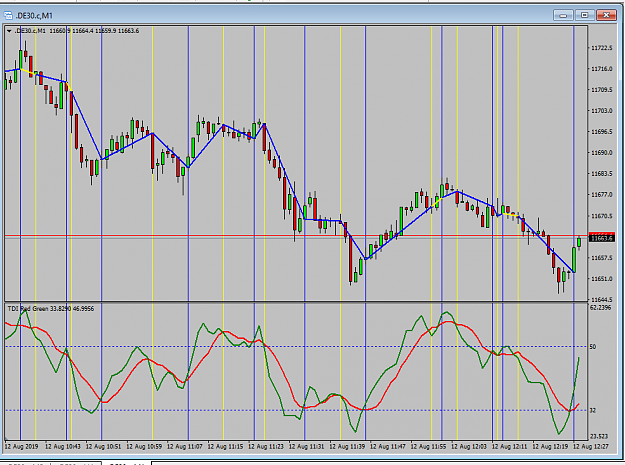Image resolution: width=625 pixels, height=465 pixels.
Task: Maximize the .DE30.c,M1 chart window
Action: pyautogui.click(x=584, y=16)
